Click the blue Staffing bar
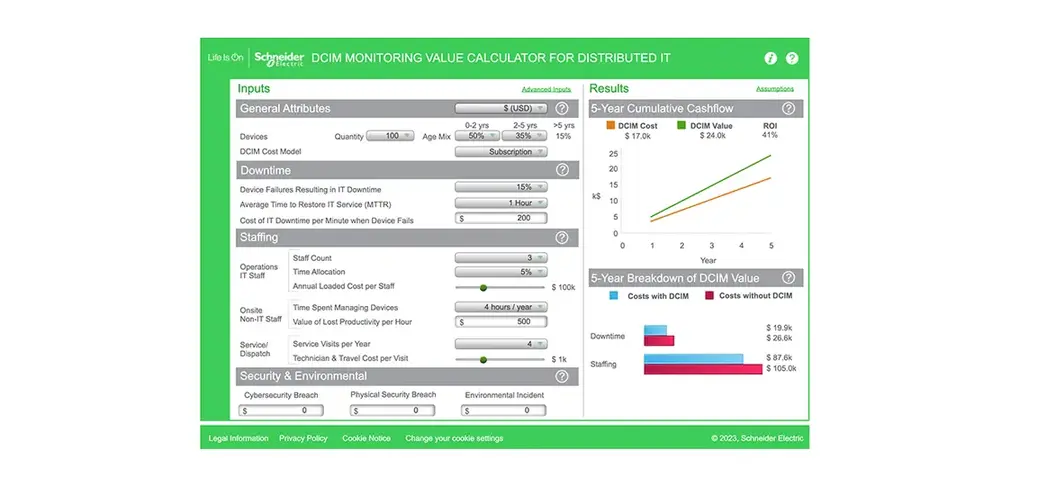This screenshot has height=486, width=1038. pyautogui.click(x=693, y=359)
